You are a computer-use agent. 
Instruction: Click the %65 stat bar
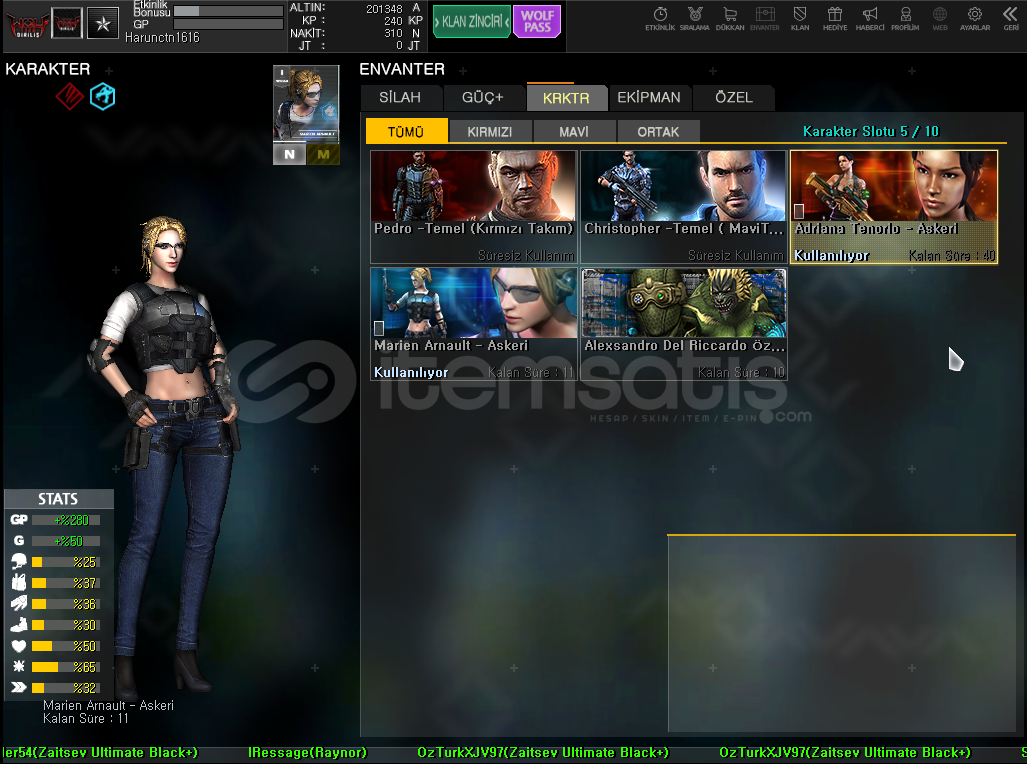pos(65,667)
